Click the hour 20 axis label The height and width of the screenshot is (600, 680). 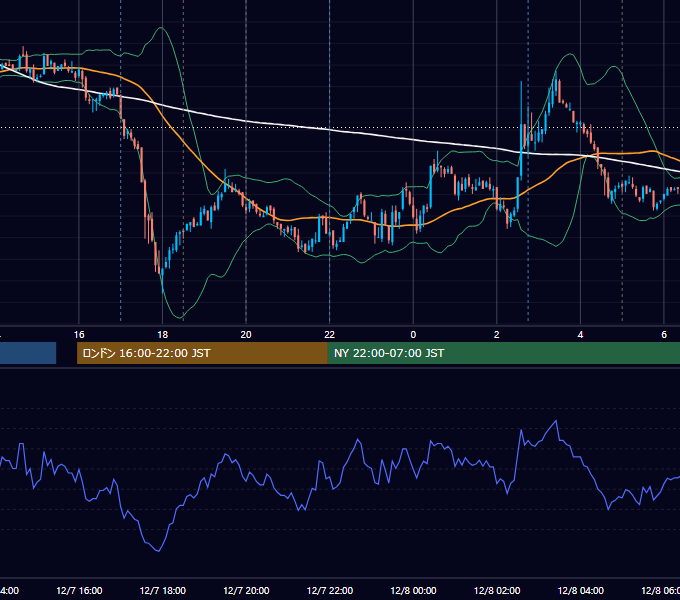tap(246, 335)
